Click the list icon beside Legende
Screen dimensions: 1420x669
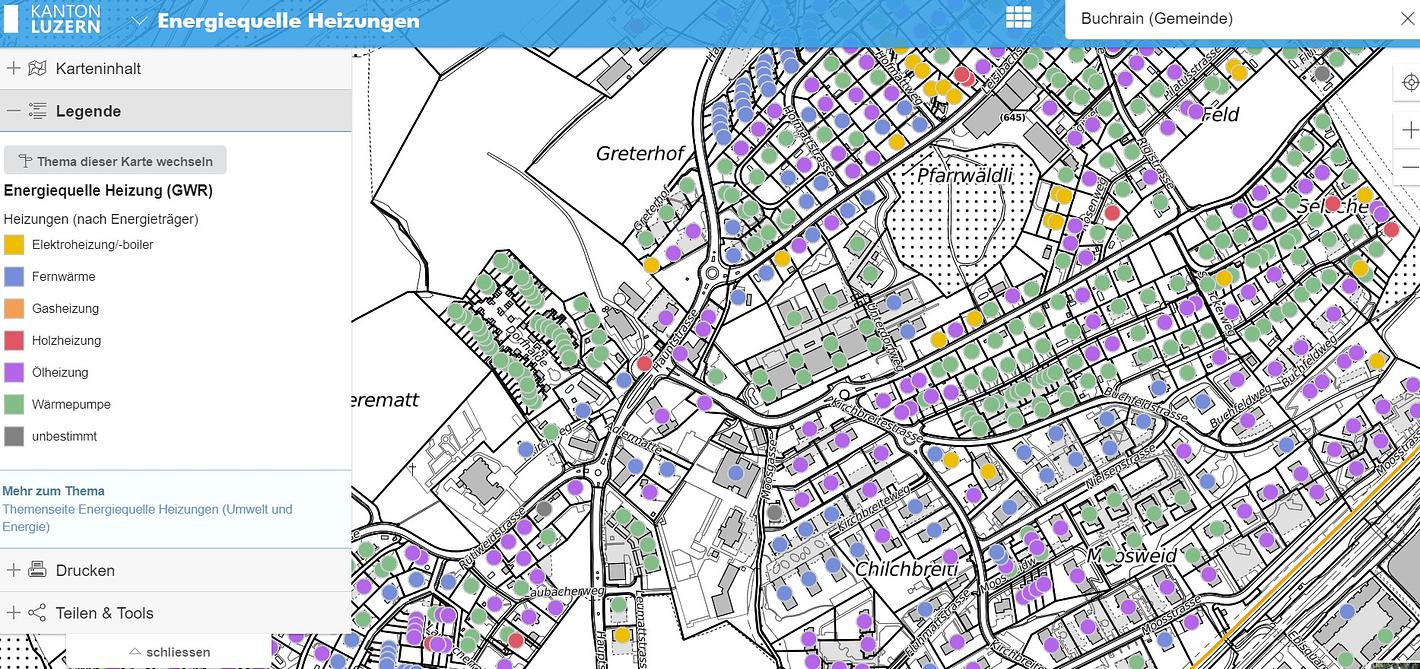pyautogui.click(x=38, y=111)
